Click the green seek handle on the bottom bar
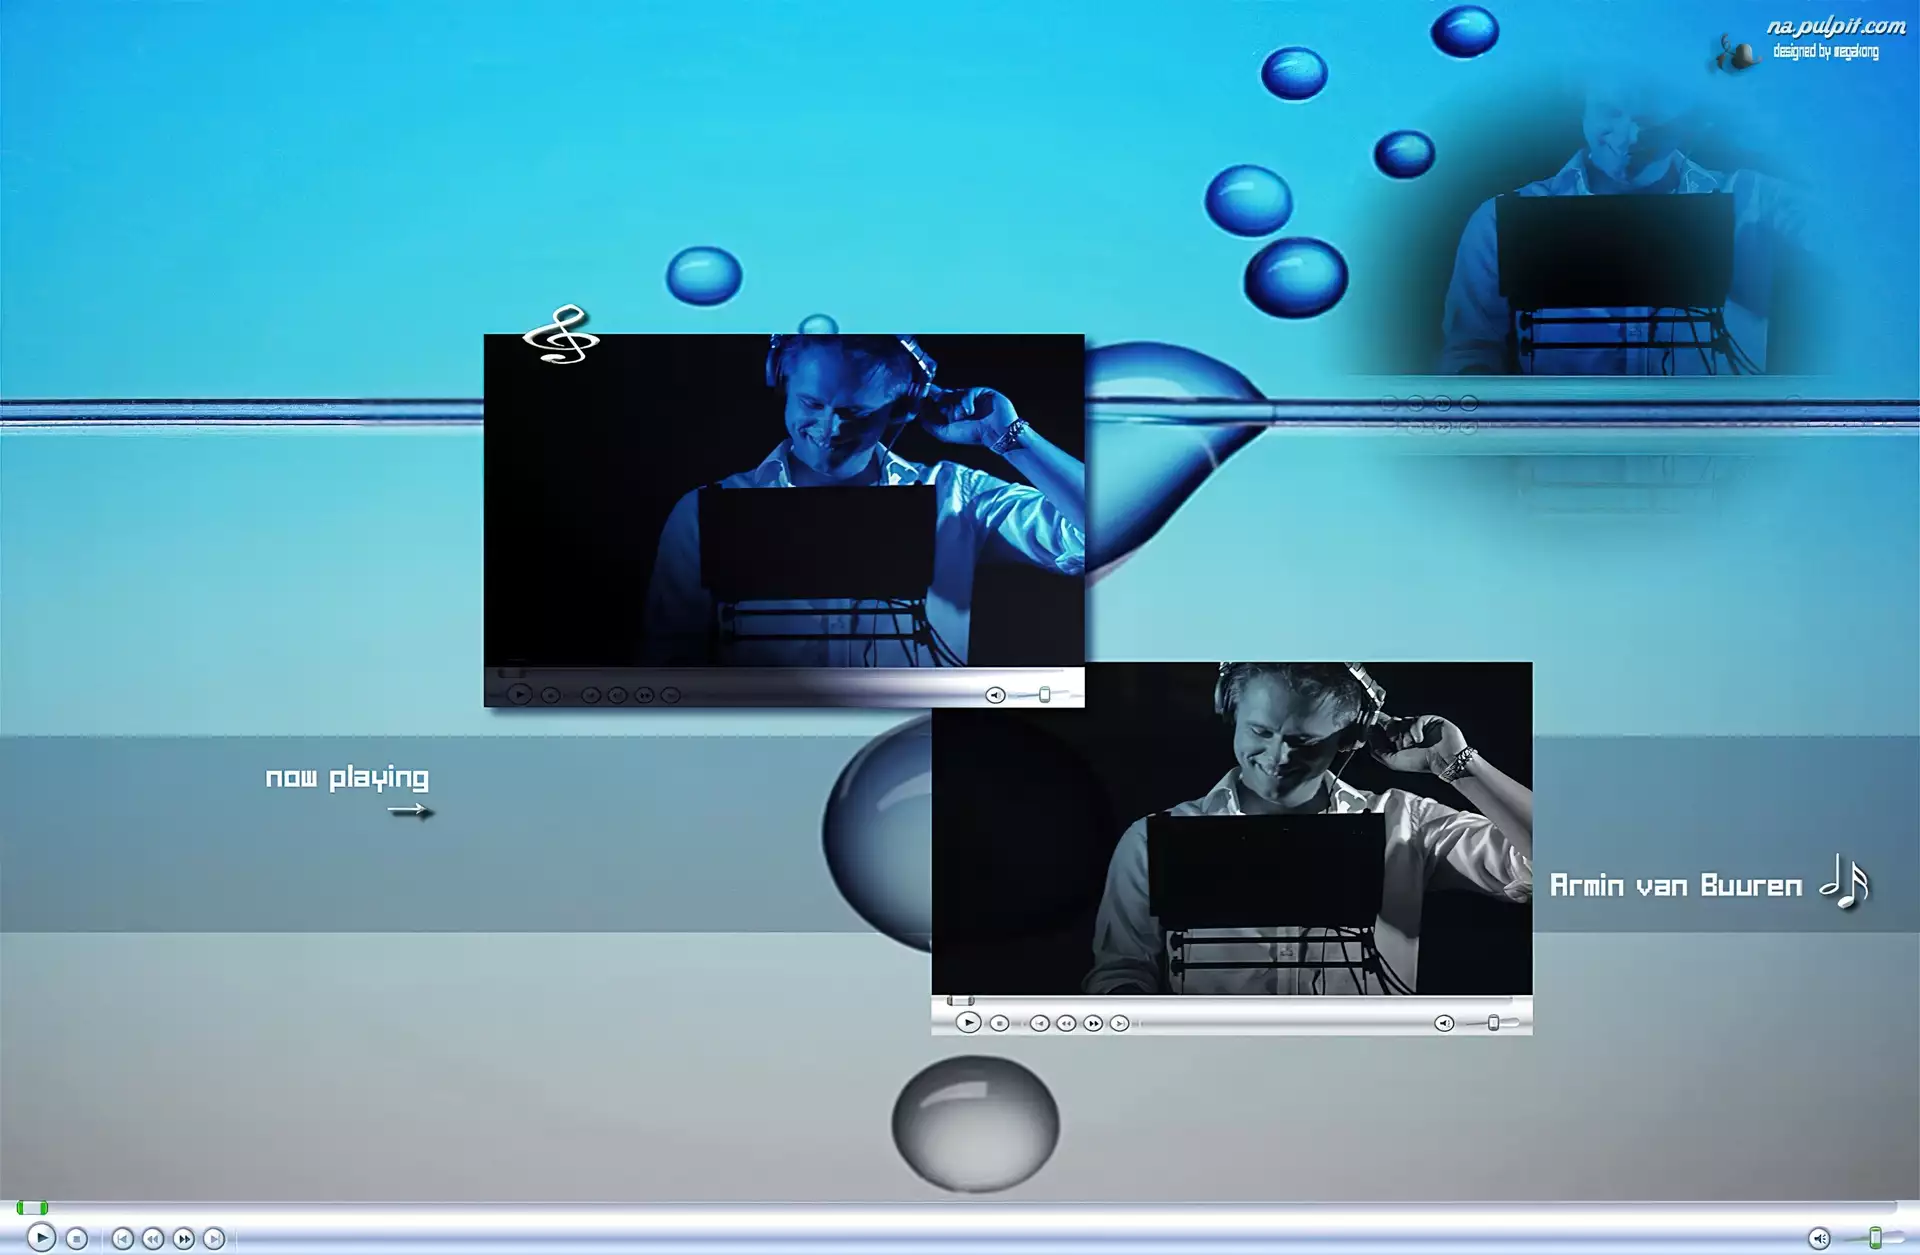This screenshot has height=1255, width=1920. [x=32, y=1208]
